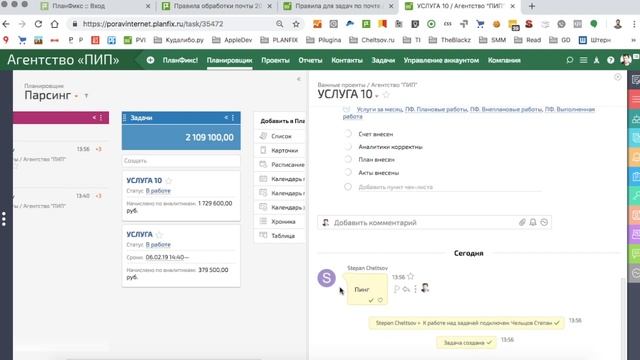The image size is (640, 360).
Task: Open Задачи column options dots
Action: [x=233, y=118]
